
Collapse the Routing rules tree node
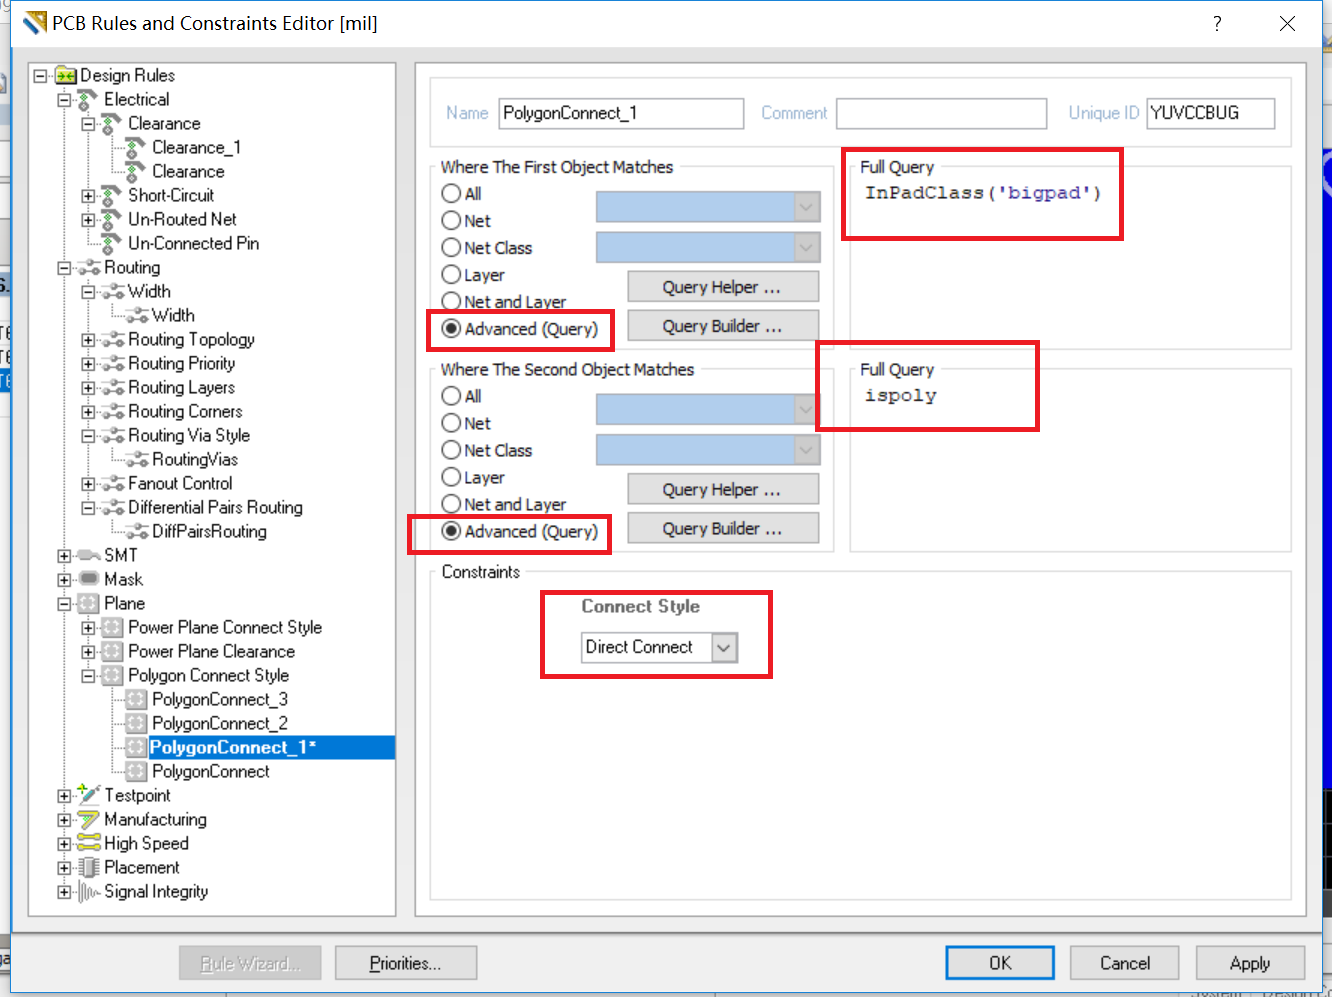coord(64,268)
